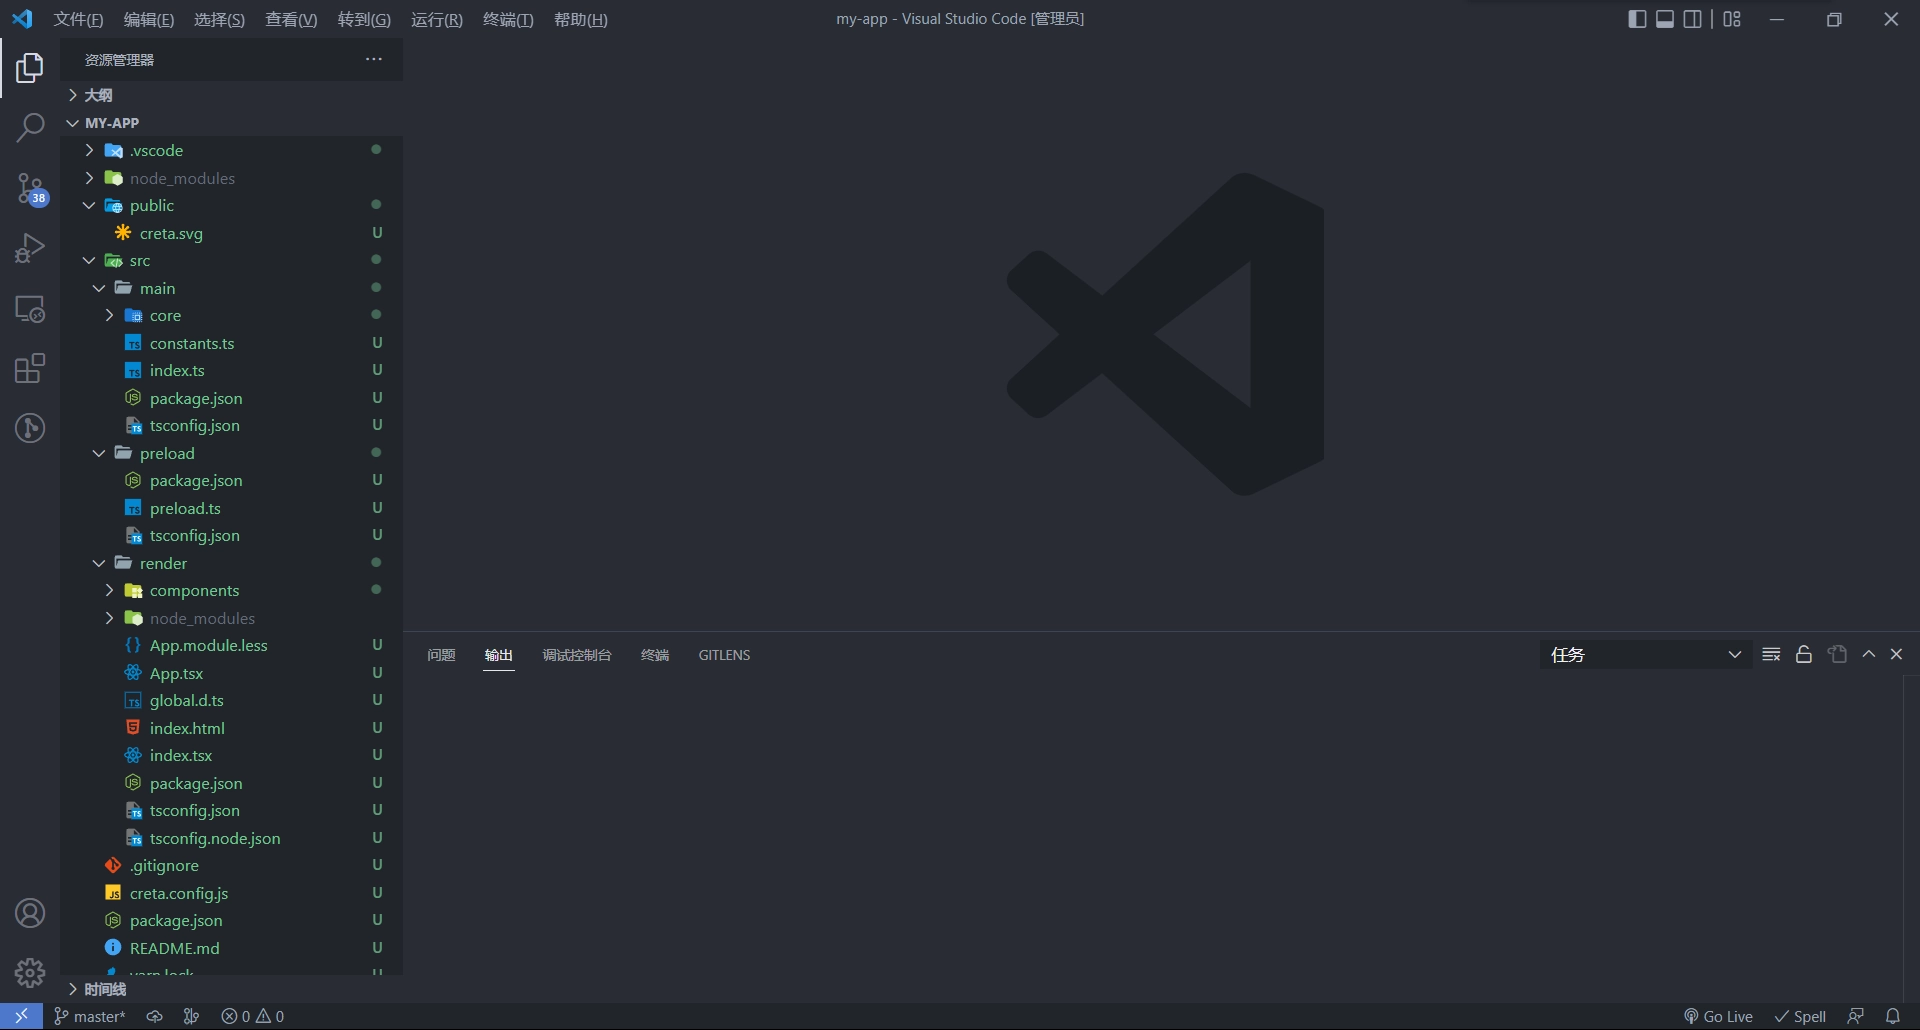
Task: Close the bottom panel
Action: [x=1896, y=654]
